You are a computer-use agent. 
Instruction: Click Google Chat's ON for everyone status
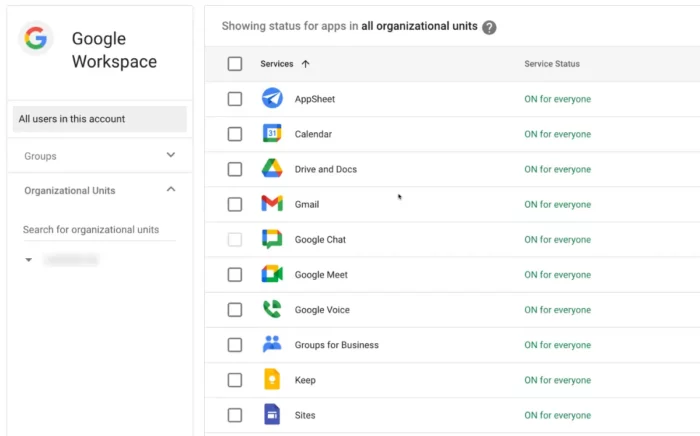click(558, 240)
